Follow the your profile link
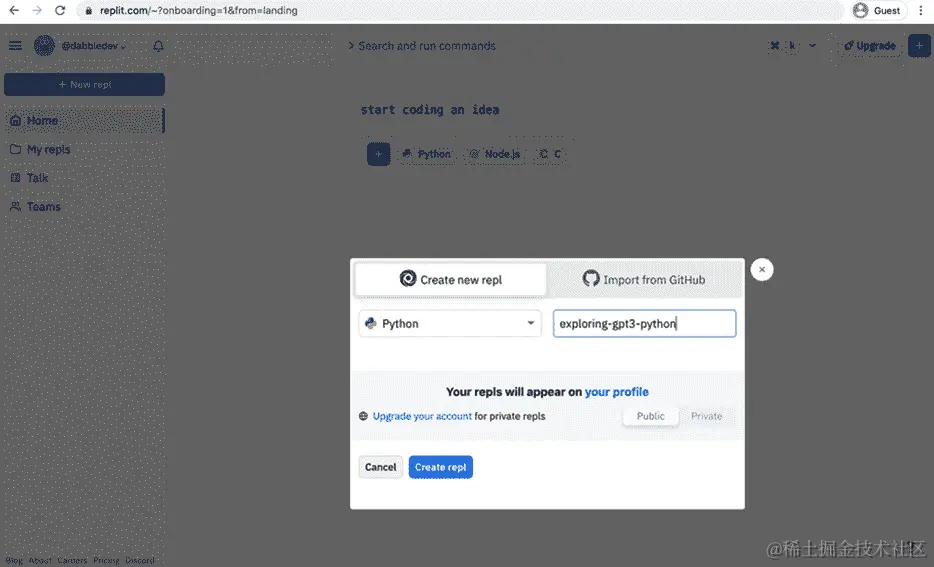The width and height of the screenshot is (934, 567). coord(617,392)
